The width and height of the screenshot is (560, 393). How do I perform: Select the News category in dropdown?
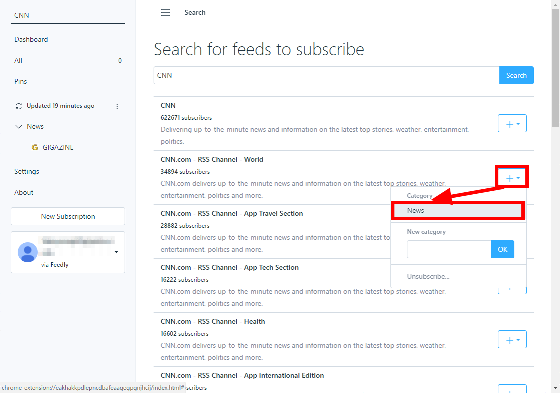[458, 211]
